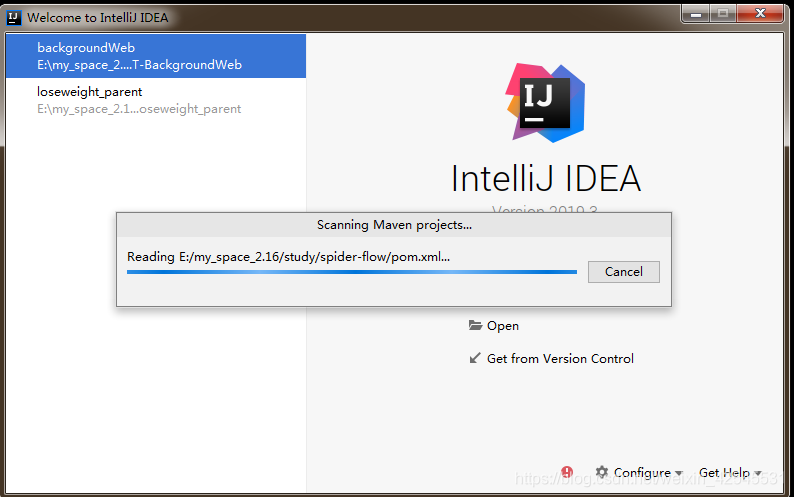Viewport: 794px width, 497px height.
Task: Click the Maven scanning progress bar
Action: point(352,272)
